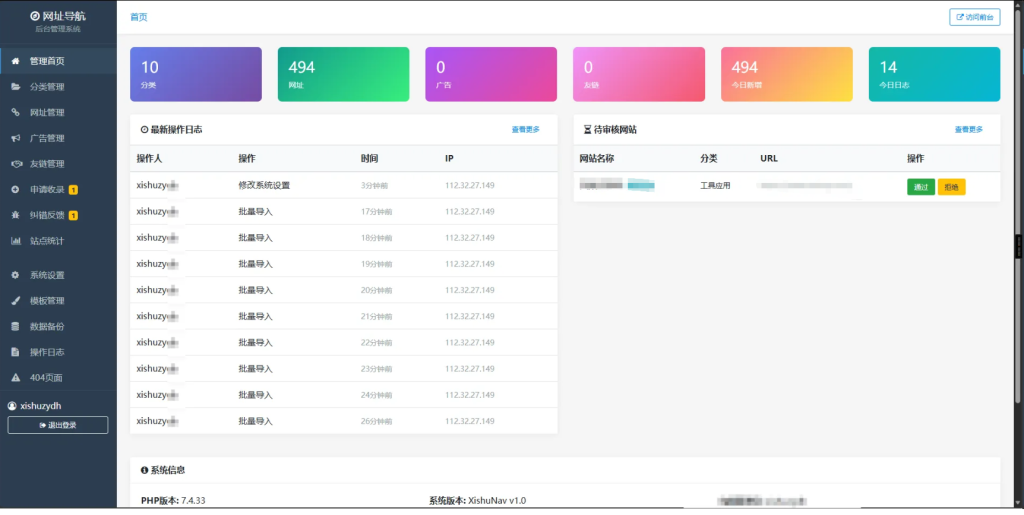This screenshot has width=1024, height=515.
Task: Click the gear icon beside 系统设置
Action: tap(16, 275)
